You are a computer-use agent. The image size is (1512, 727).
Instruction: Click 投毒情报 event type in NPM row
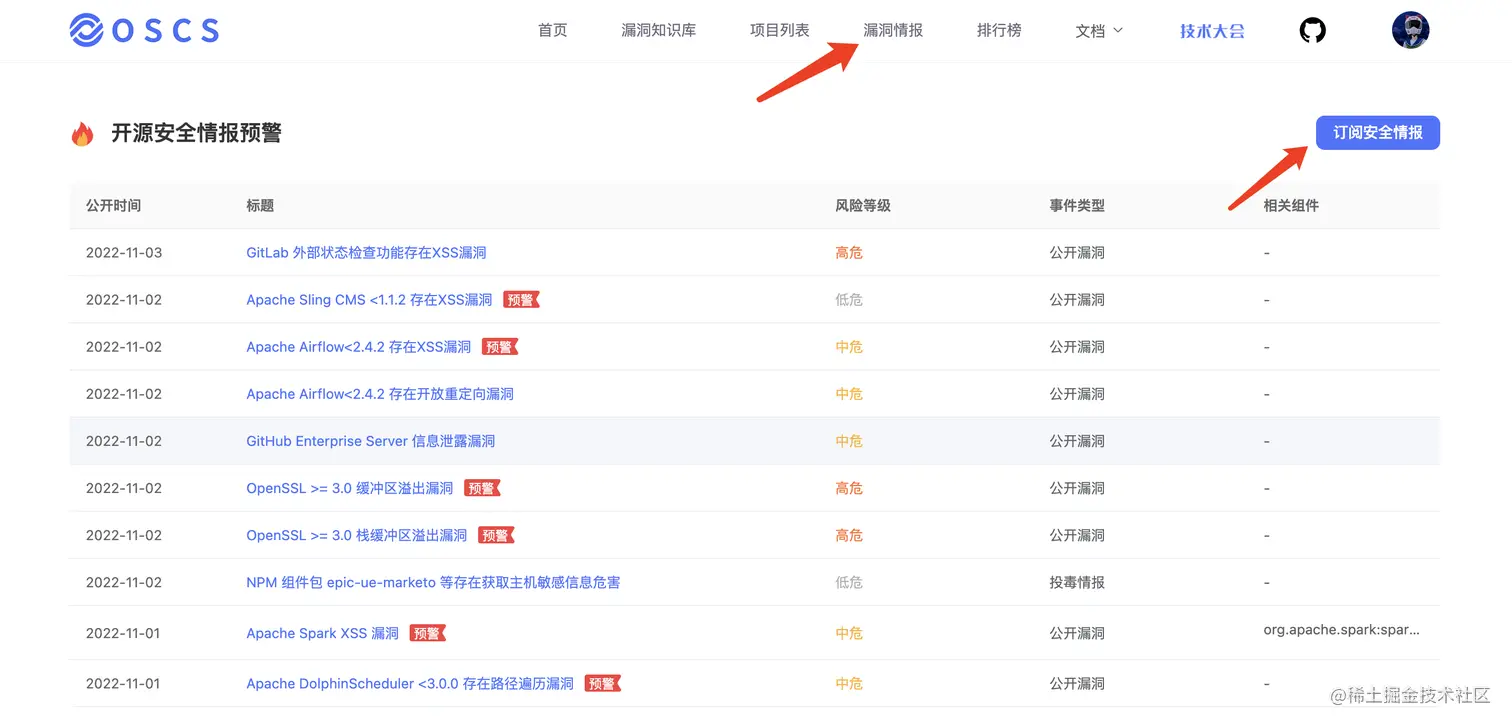pyautogui.click(x=1077, y=582)
